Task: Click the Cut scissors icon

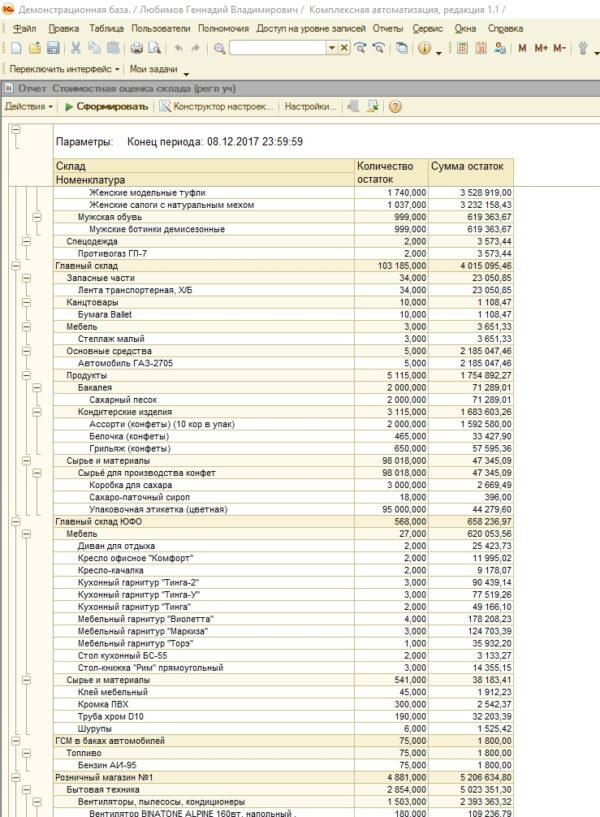Action: [x=76, y=48]
